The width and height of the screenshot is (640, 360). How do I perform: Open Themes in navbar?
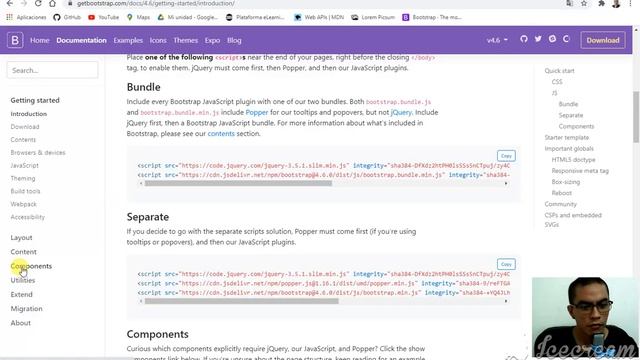pos(185,40)
